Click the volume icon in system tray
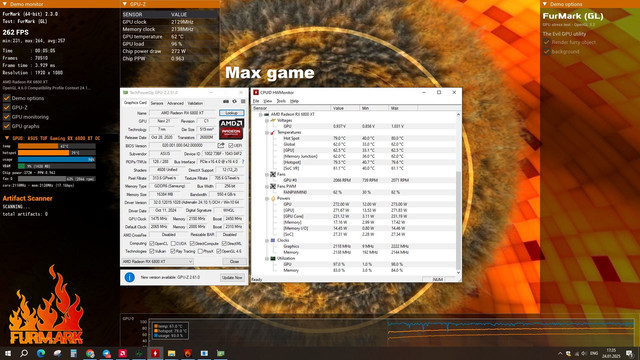Screen dimensions: 640x360 (584, 353)
